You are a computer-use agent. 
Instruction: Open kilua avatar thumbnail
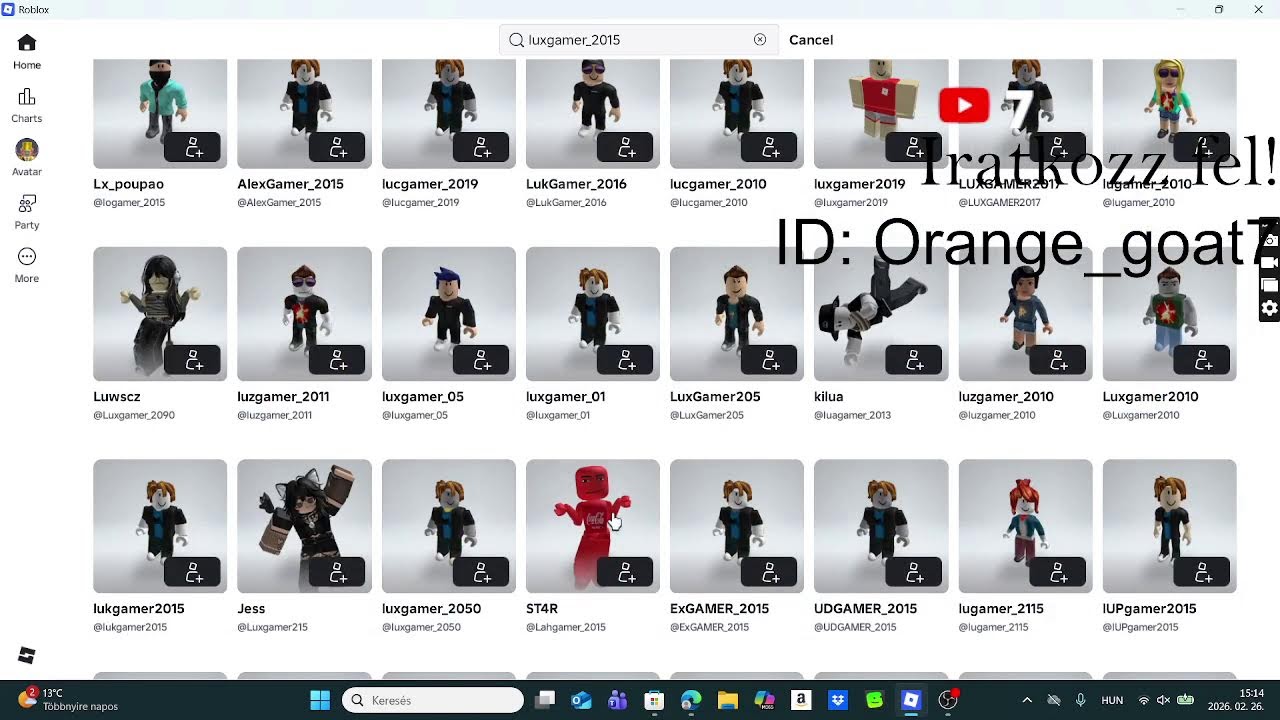[x=880, y=313]
